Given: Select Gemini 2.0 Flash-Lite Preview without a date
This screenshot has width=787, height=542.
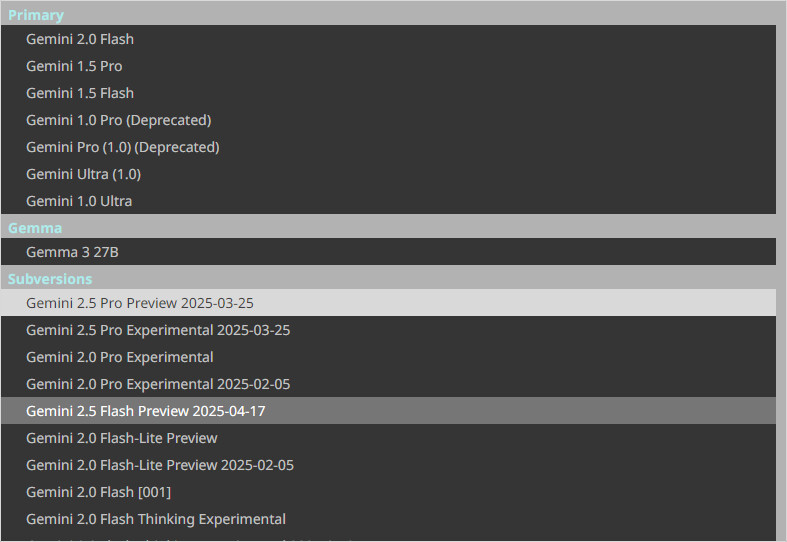Looking at the screenshot, I should [x=121, y=438].
